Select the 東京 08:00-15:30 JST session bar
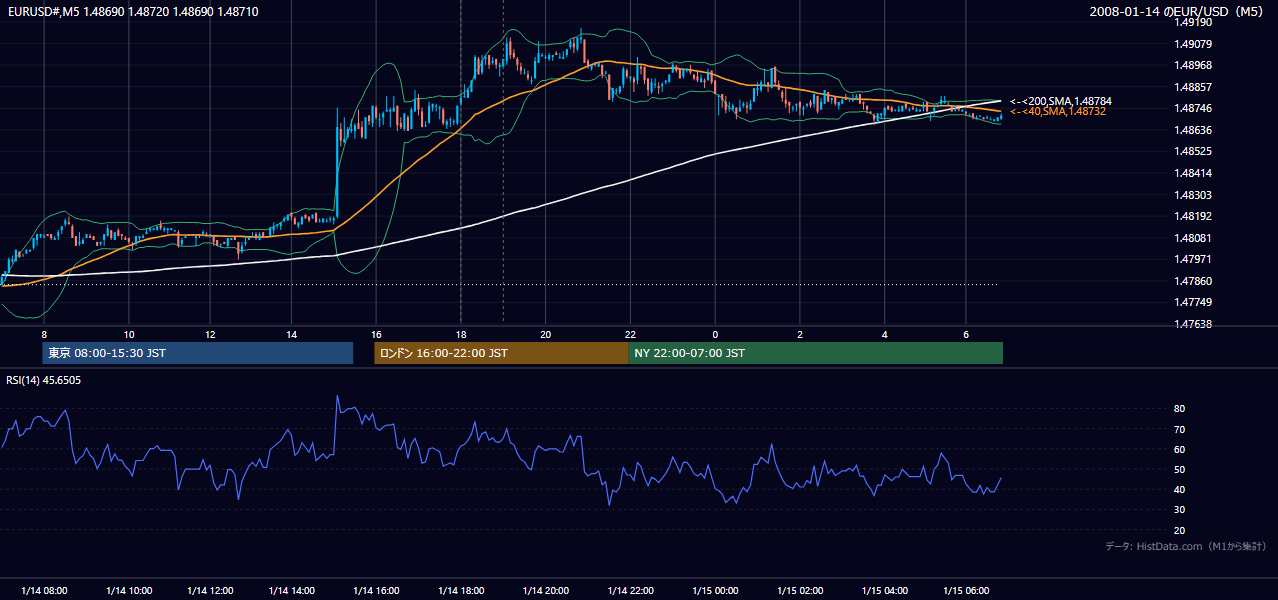Viewport: 1278px width, 600px height. [x=198, y=353]
